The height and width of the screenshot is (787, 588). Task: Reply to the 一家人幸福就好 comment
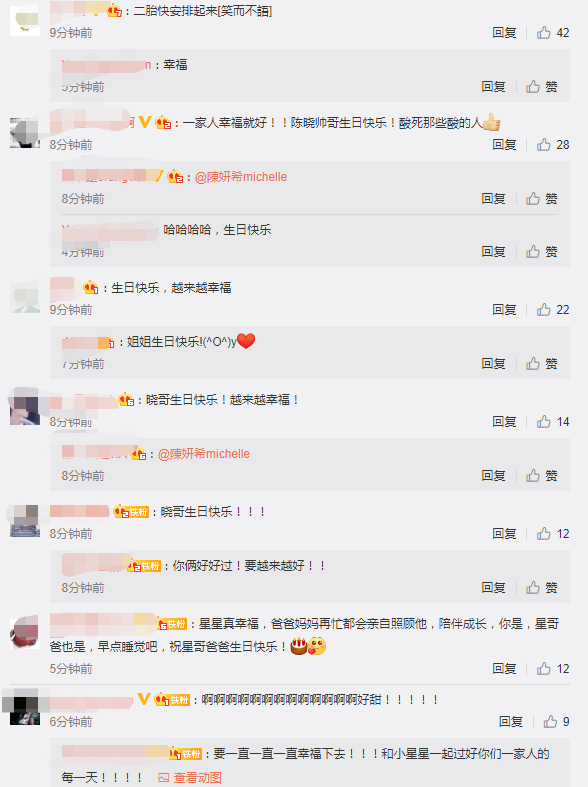pos(504,145)
